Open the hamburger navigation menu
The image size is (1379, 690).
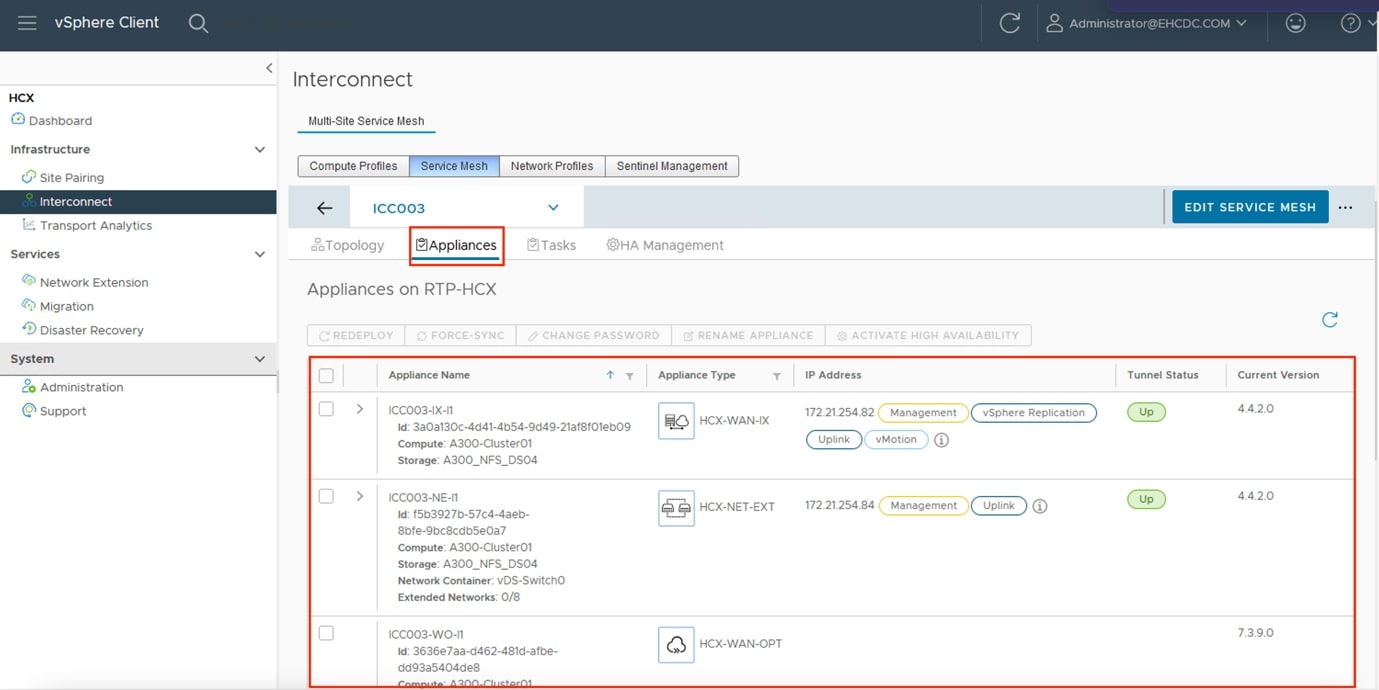(x=27, y=23)
